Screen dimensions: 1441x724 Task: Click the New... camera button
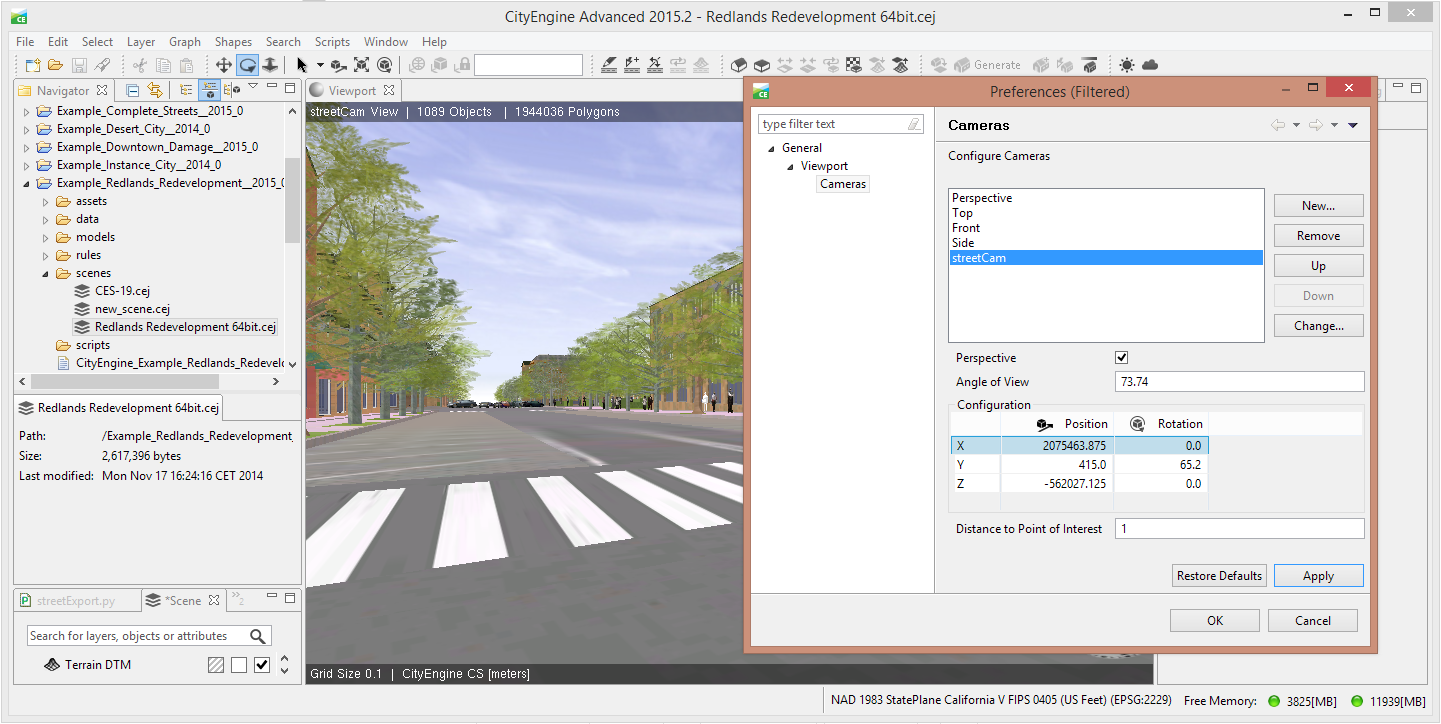(x=1318, y=206)
